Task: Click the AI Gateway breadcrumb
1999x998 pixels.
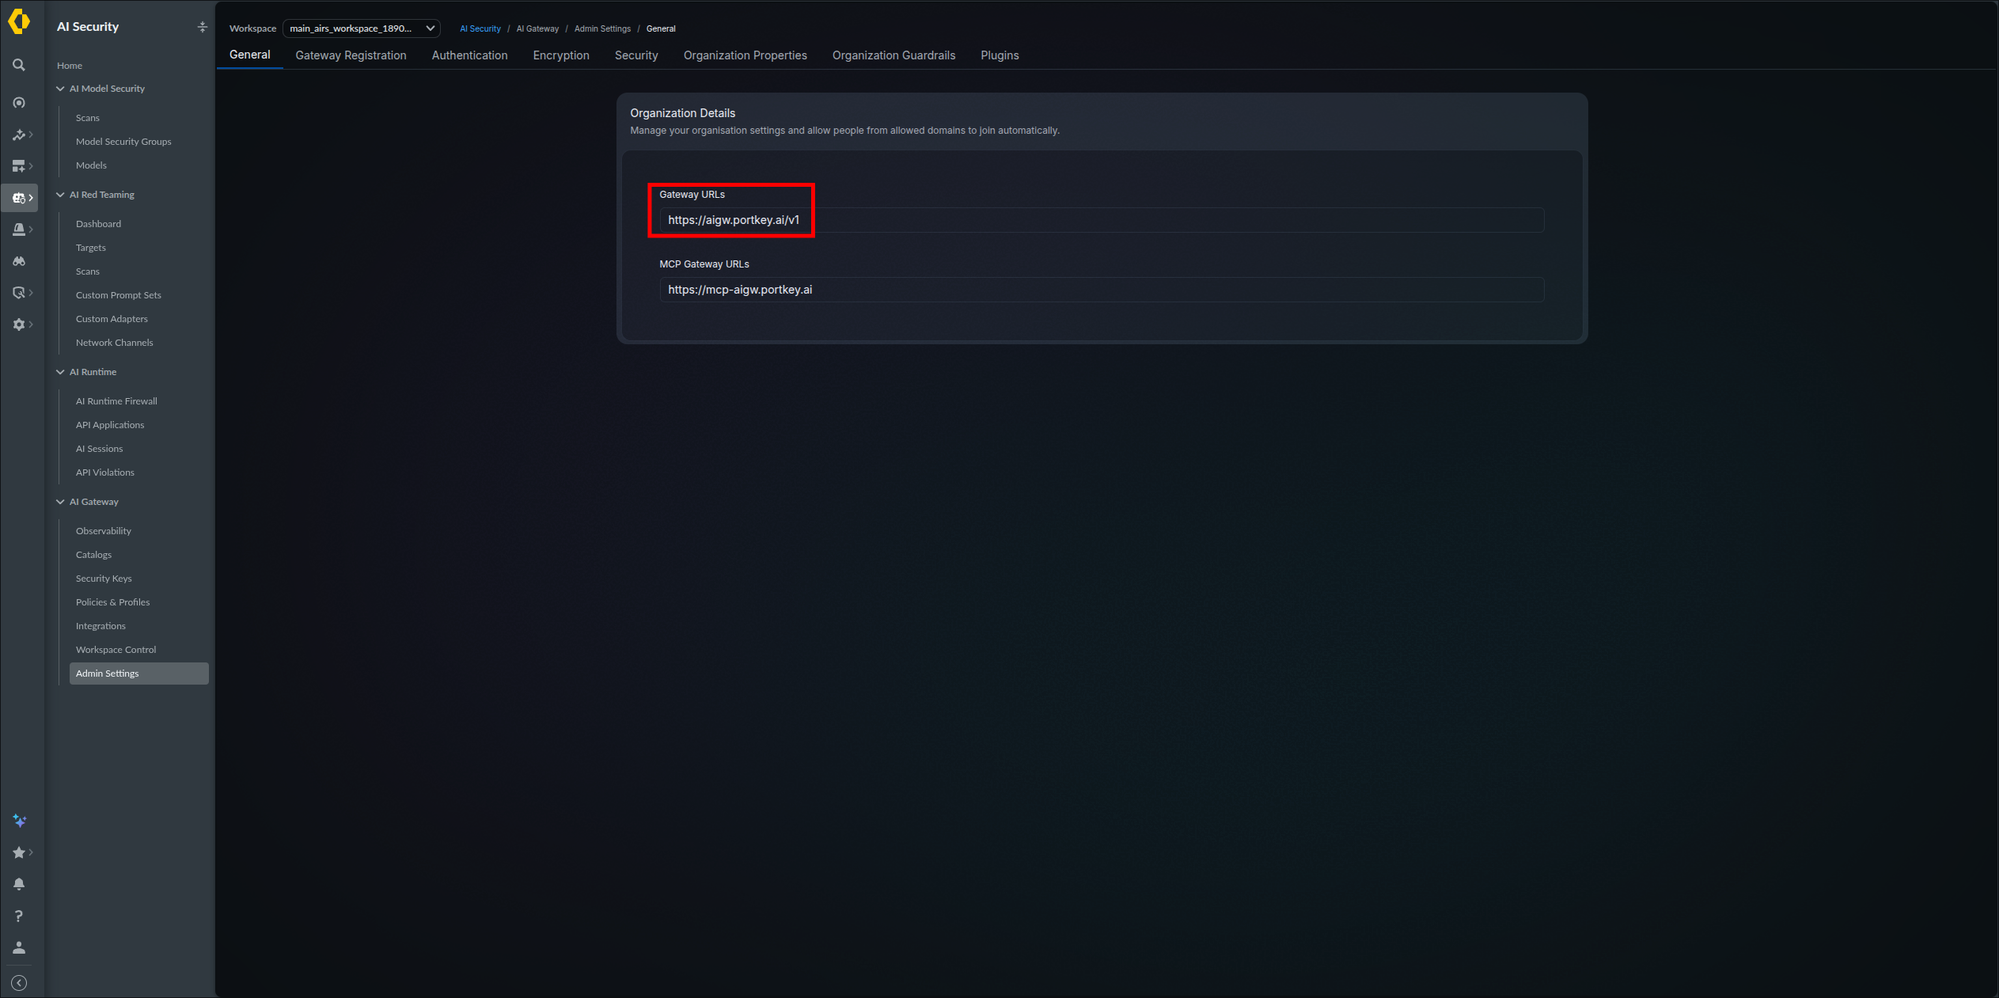Action: pos(538,29)
